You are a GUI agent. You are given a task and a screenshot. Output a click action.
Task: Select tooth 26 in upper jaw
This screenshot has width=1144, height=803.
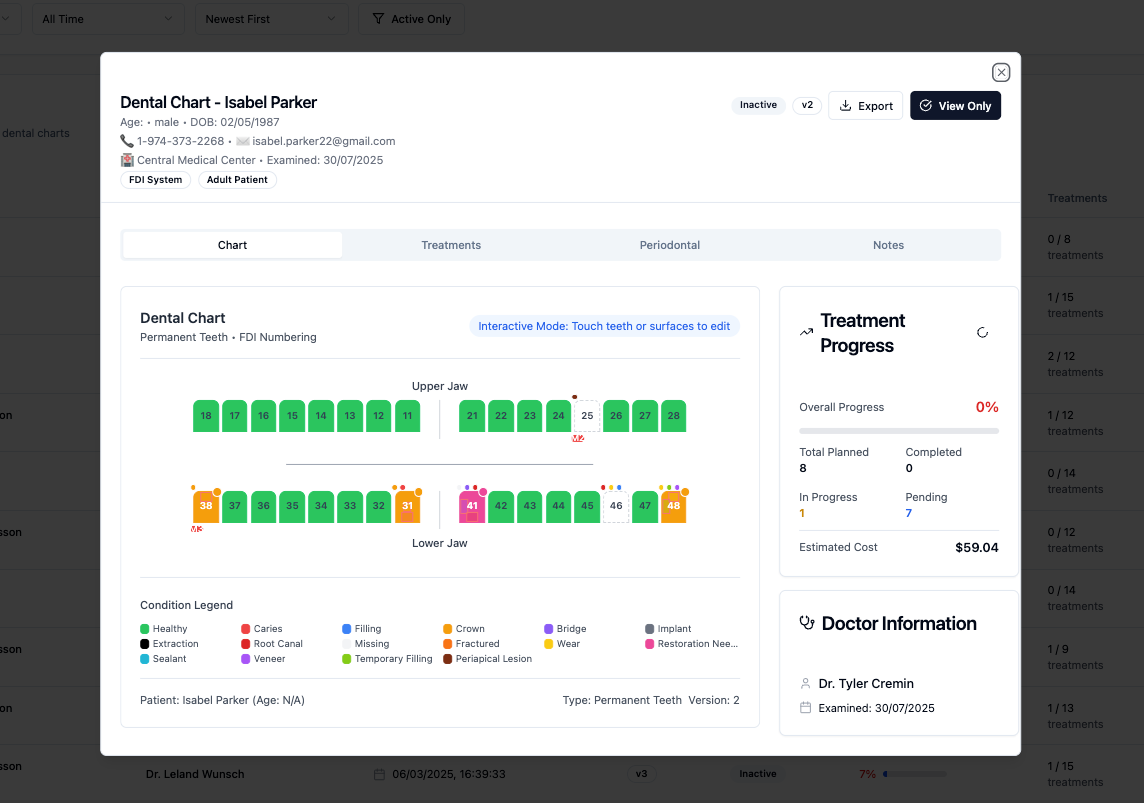click(x=616, y=416)
